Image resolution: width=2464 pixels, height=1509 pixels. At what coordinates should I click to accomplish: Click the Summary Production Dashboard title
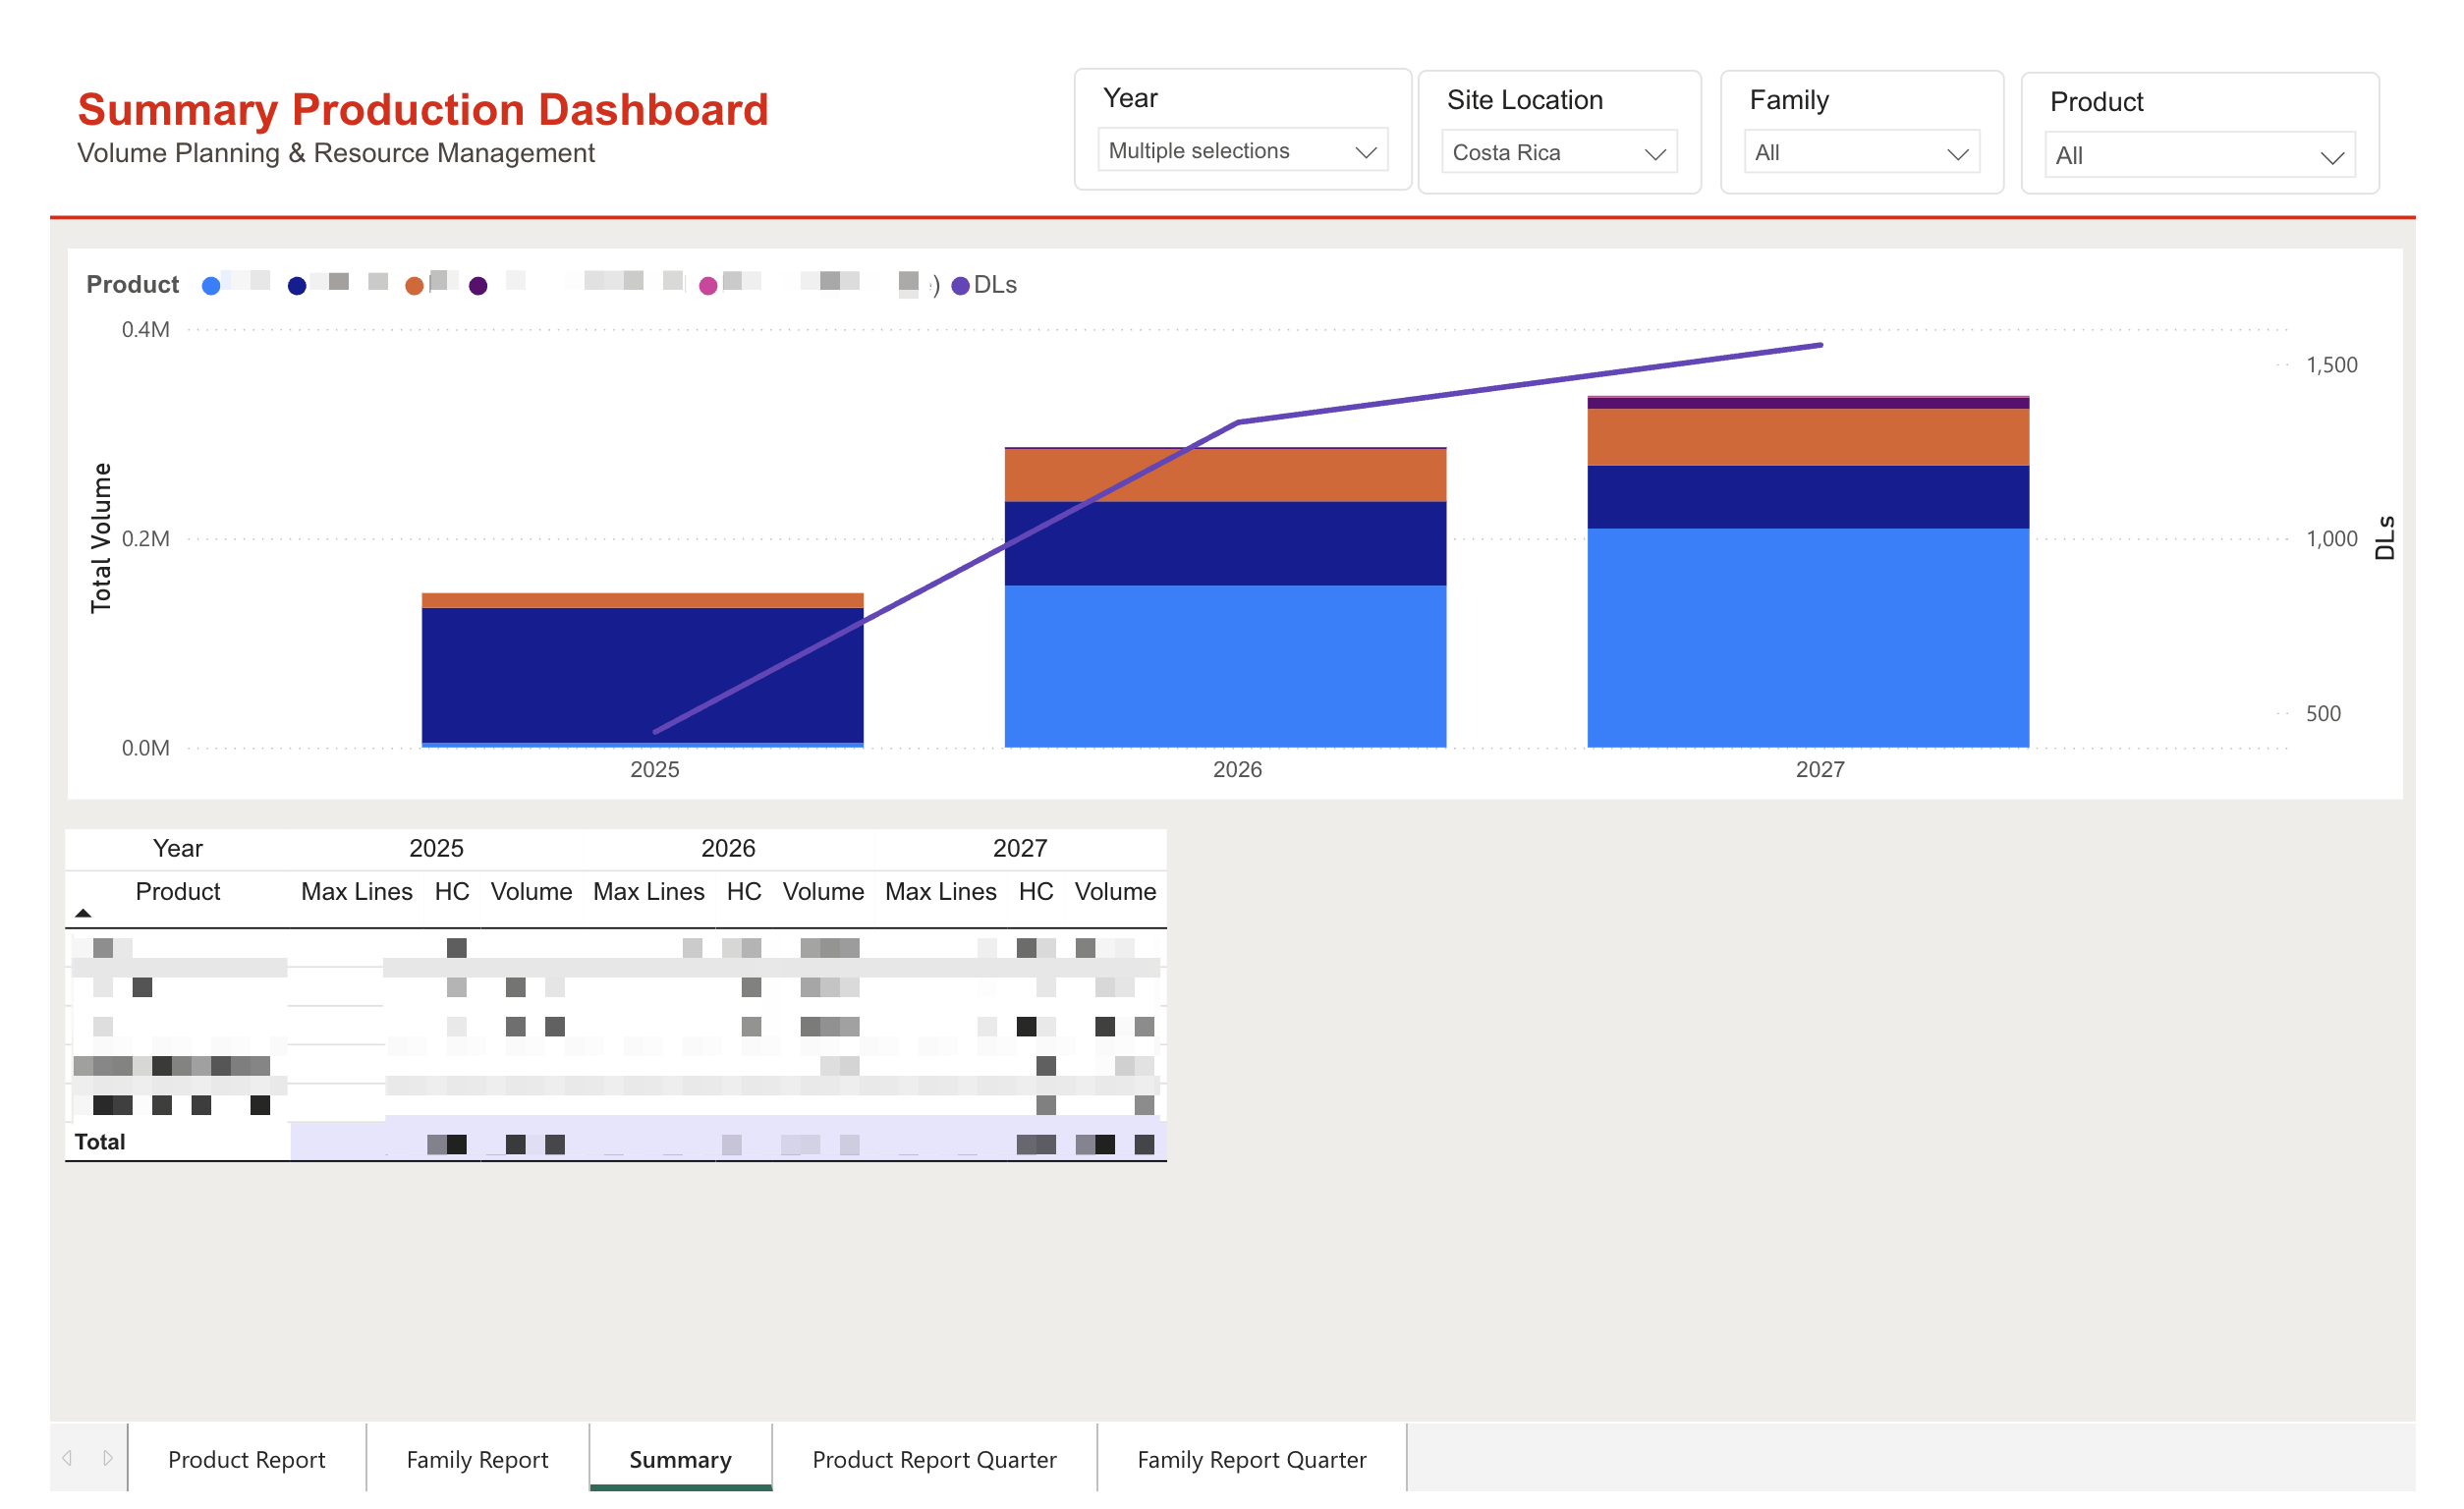click(x=423, y=109)
